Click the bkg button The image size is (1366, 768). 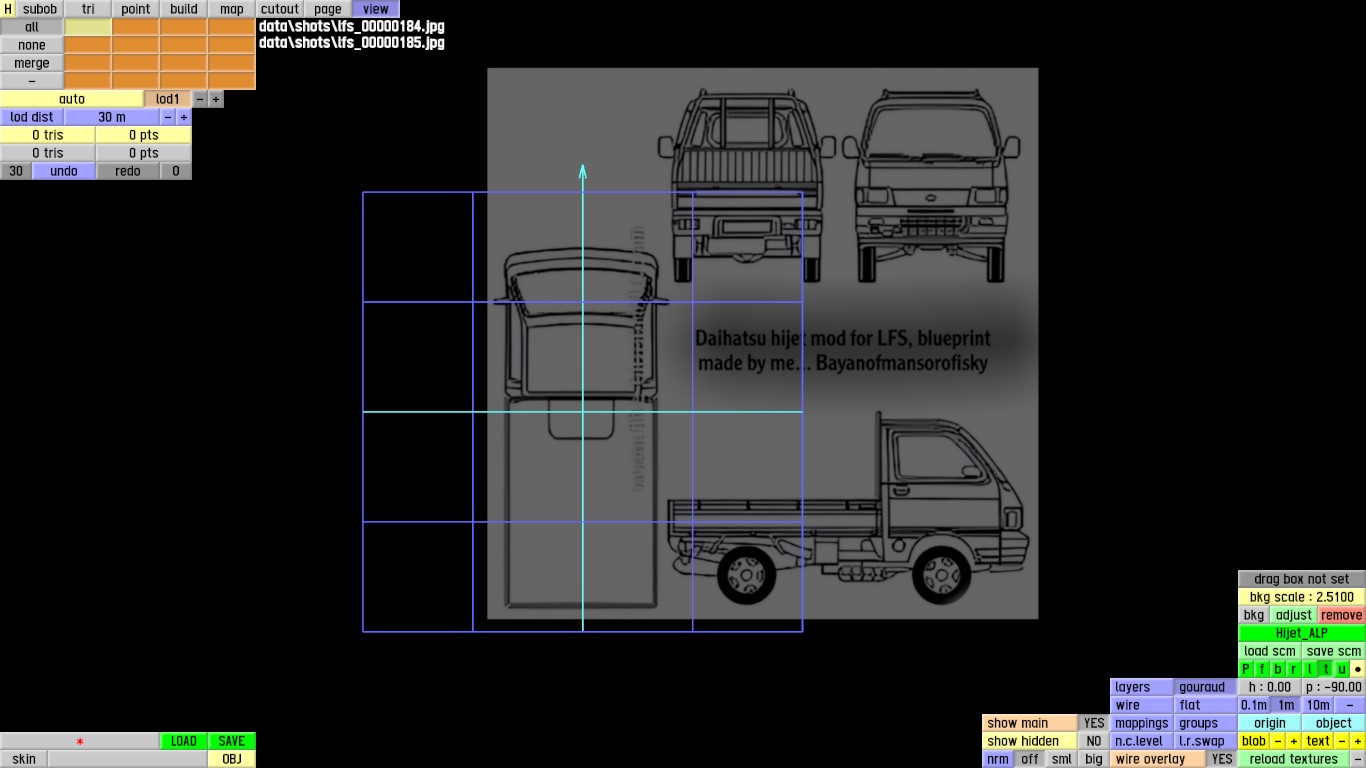coord(1254,615)
